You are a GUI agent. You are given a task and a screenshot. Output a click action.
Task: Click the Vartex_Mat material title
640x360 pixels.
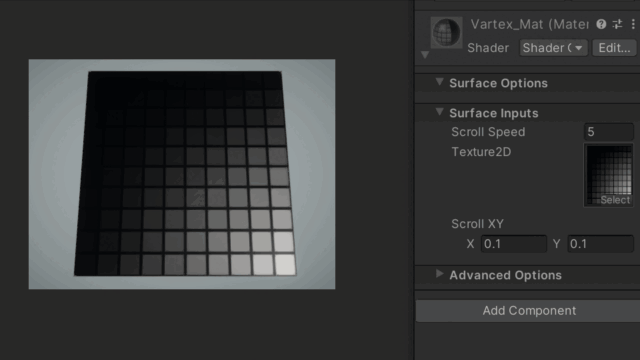click(529, 24)
